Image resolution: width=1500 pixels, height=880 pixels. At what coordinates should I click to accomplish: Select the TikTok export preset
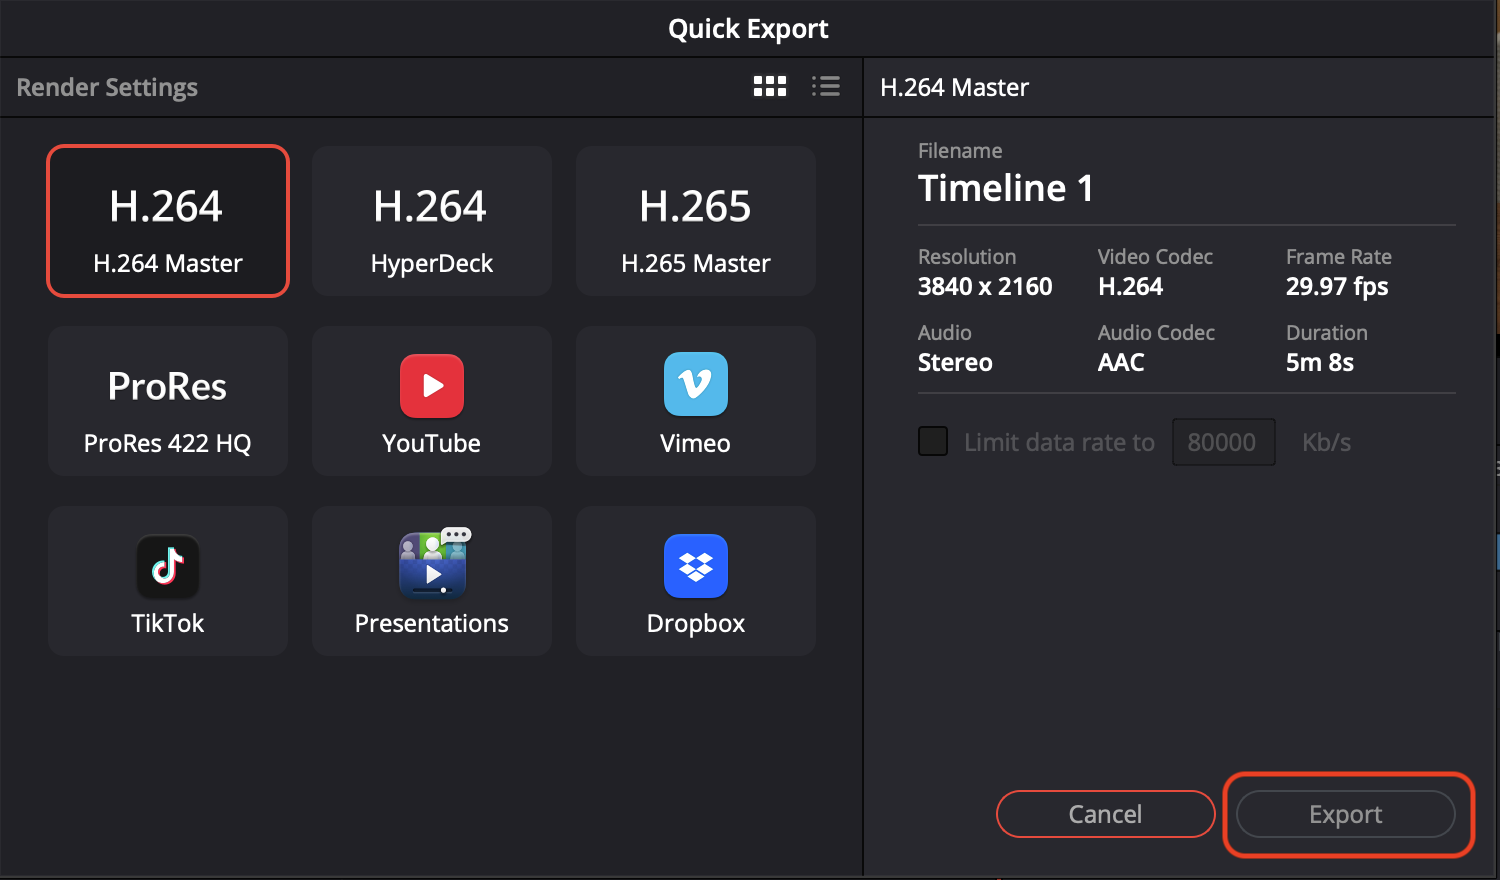[x=168, y=581]
